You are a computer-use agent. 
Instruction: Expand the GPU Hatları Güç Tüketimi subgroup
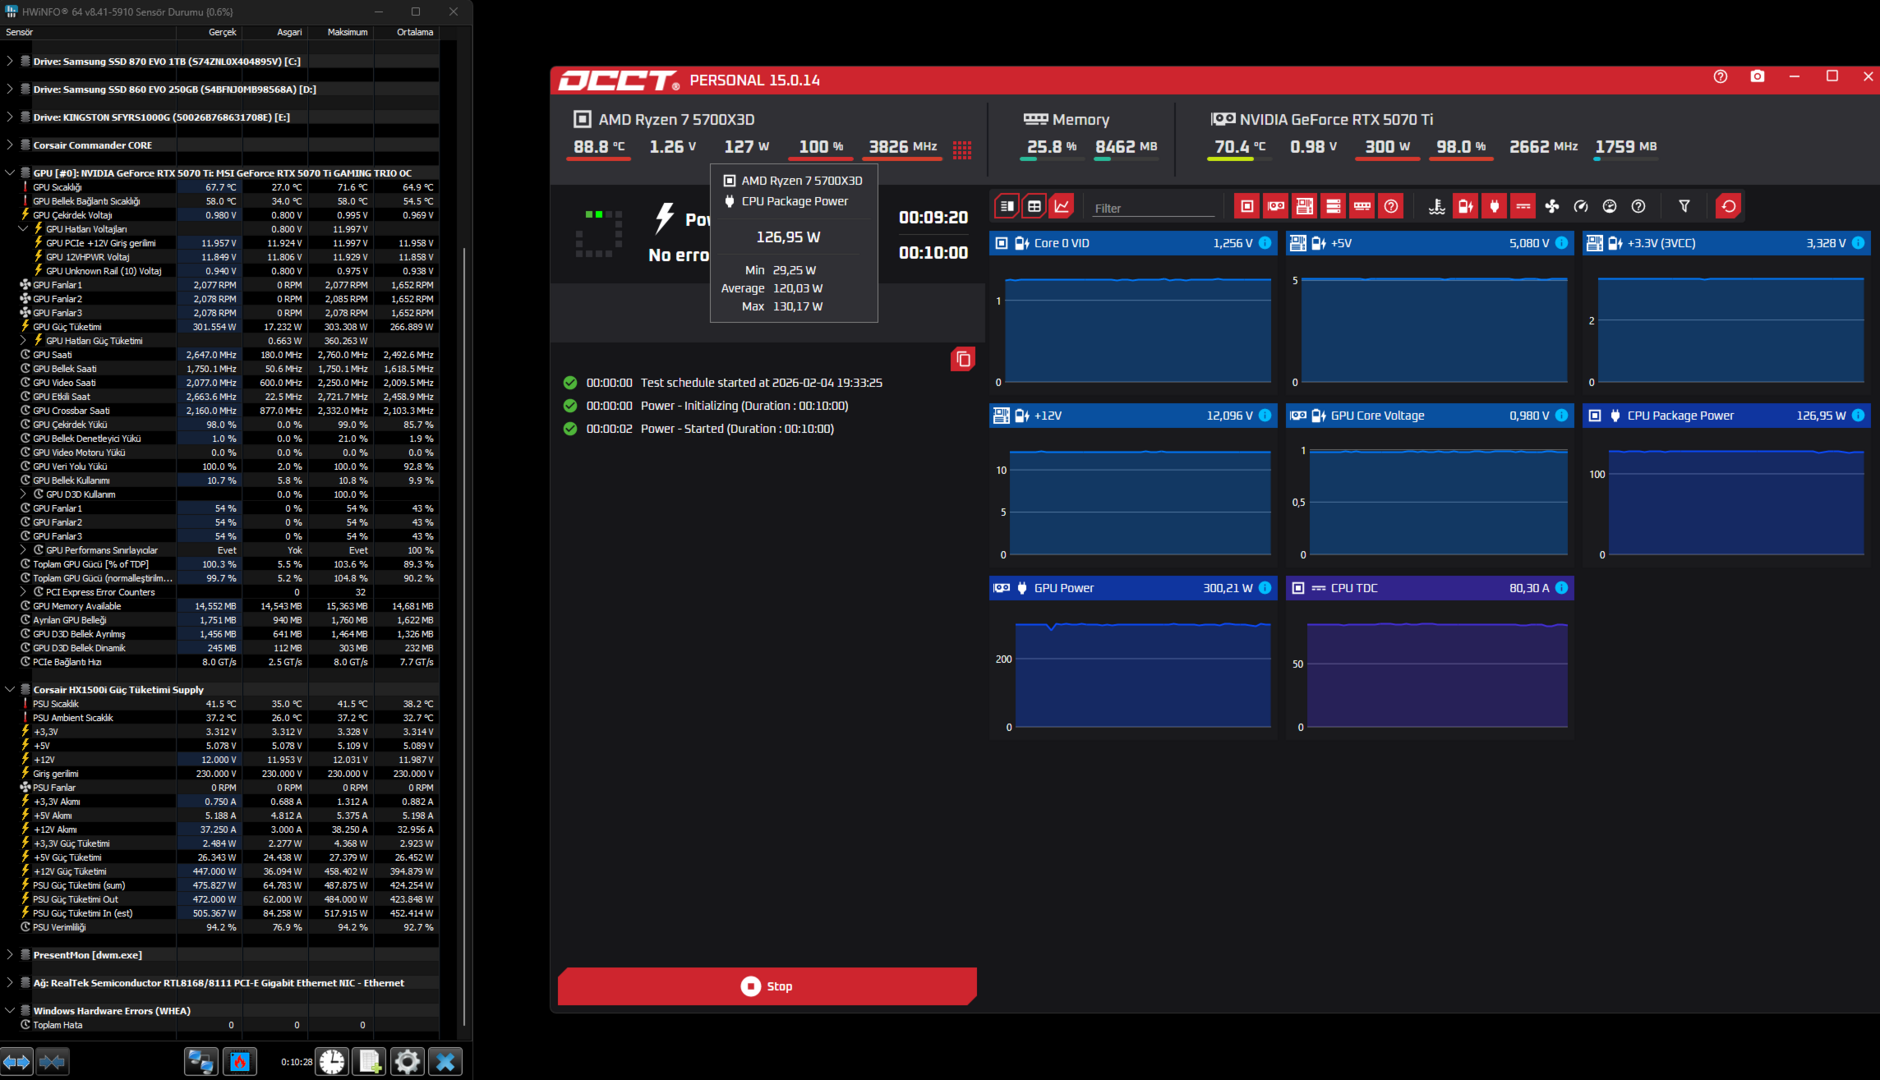click(x=24, y=341)
